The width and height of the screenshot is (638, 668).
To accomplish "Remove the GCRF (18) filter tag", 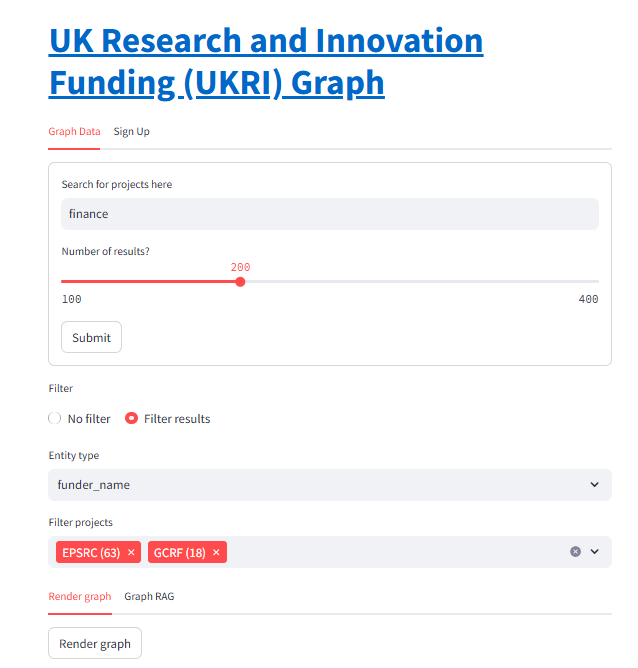I will (216, 552).
